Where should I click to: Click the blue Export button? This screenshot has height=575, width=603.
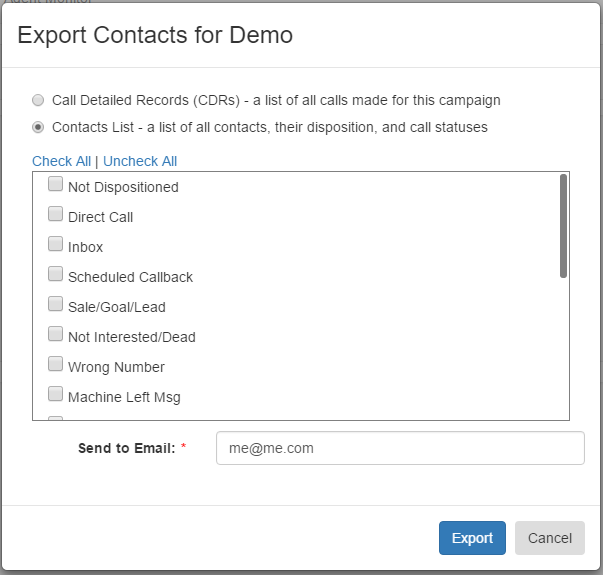pyautogui.click(x=472, y=538)
